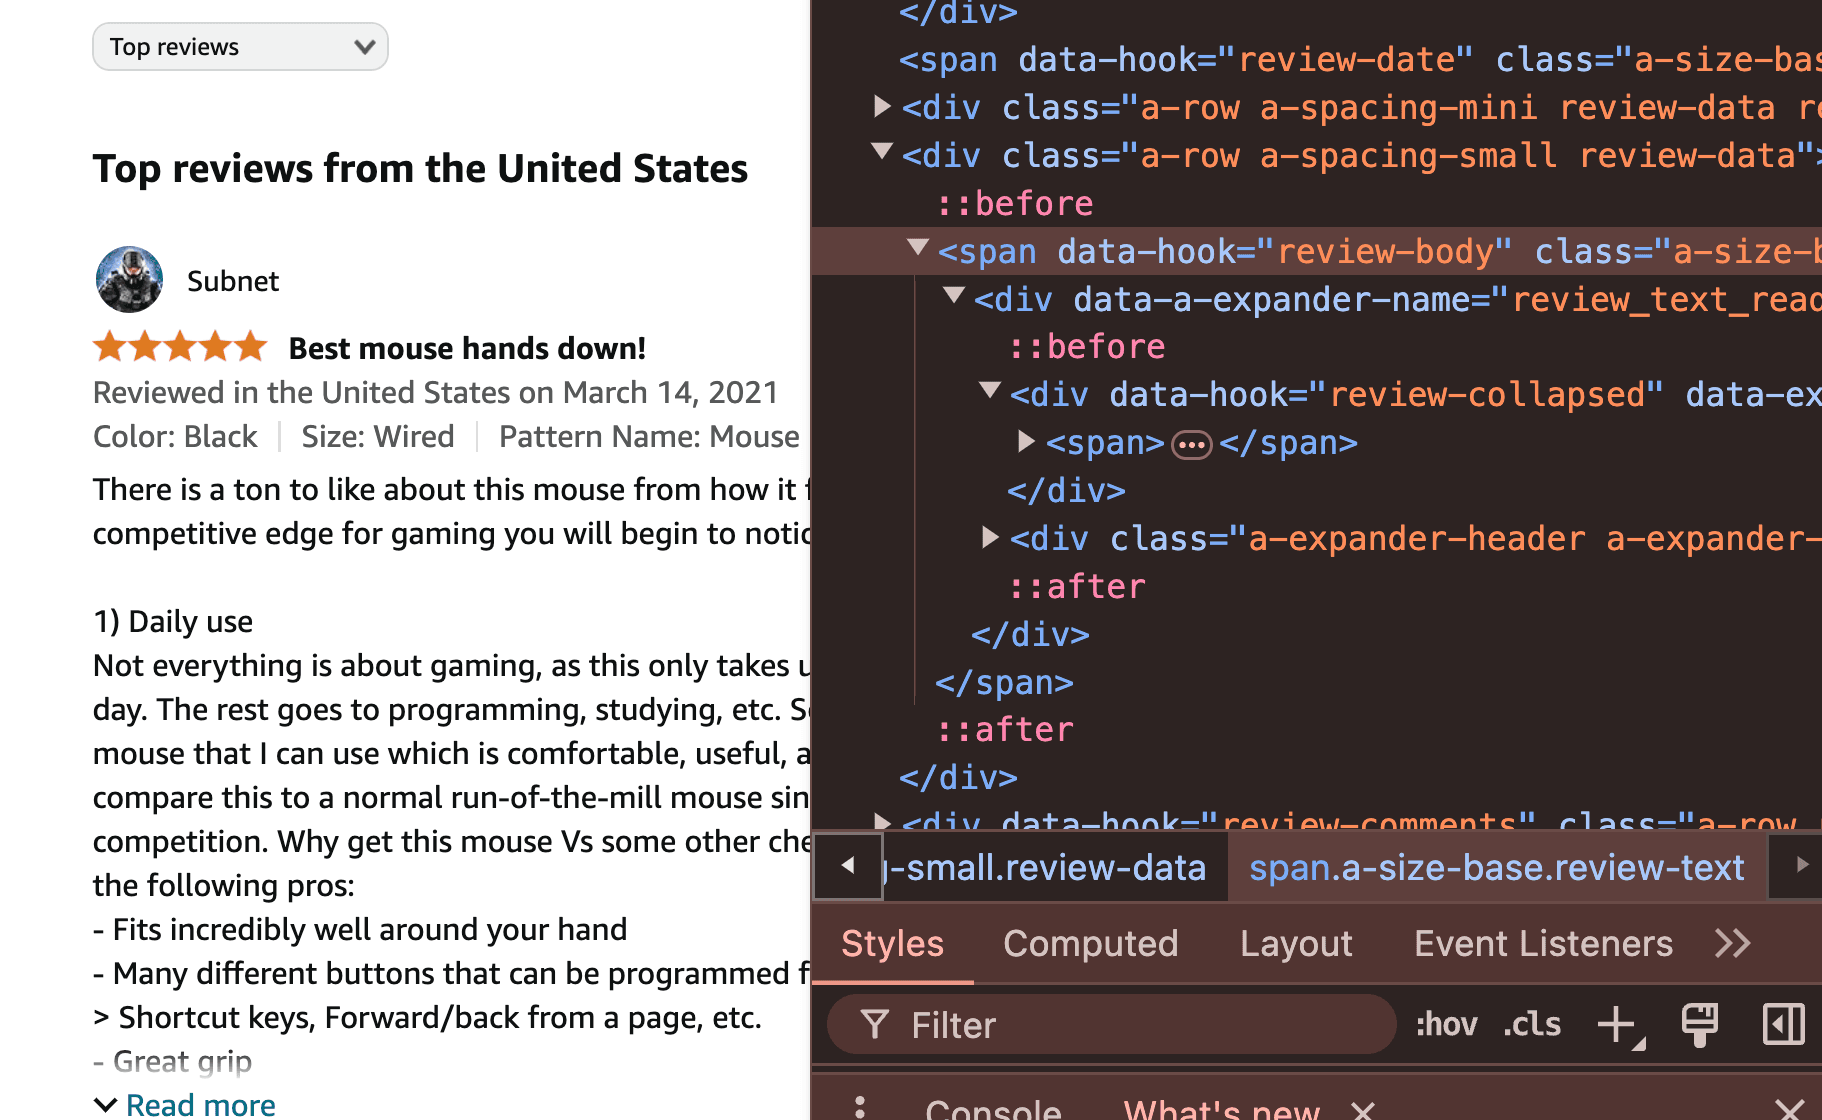Click the five-star rating icon
The image size is (1822, 1120).
[x=180, y=347]
